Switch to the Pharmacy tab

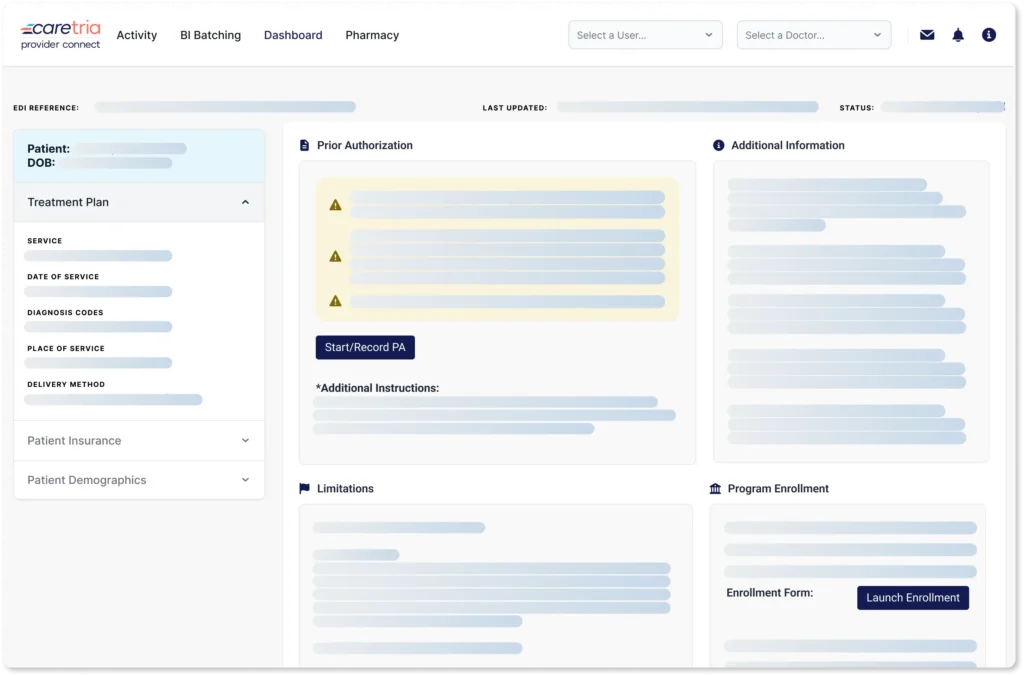(372, 35)
